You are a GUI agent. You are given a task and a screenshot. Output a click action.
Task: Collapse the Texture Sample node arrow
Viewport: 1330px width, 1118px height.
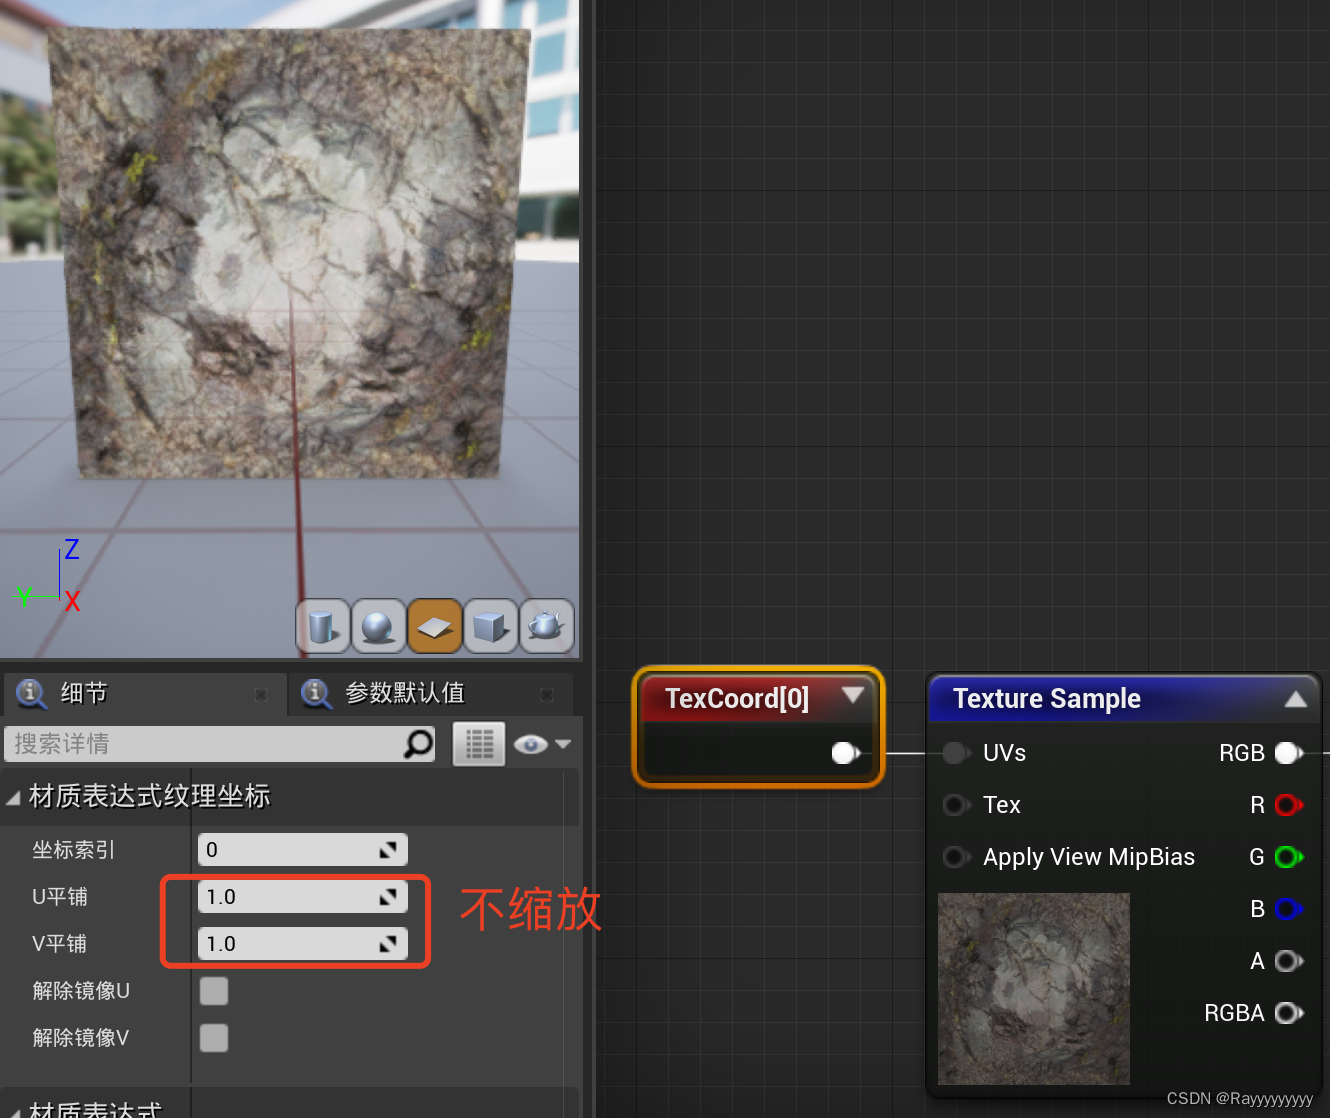pyautogui.click(x=1296, y=698)
